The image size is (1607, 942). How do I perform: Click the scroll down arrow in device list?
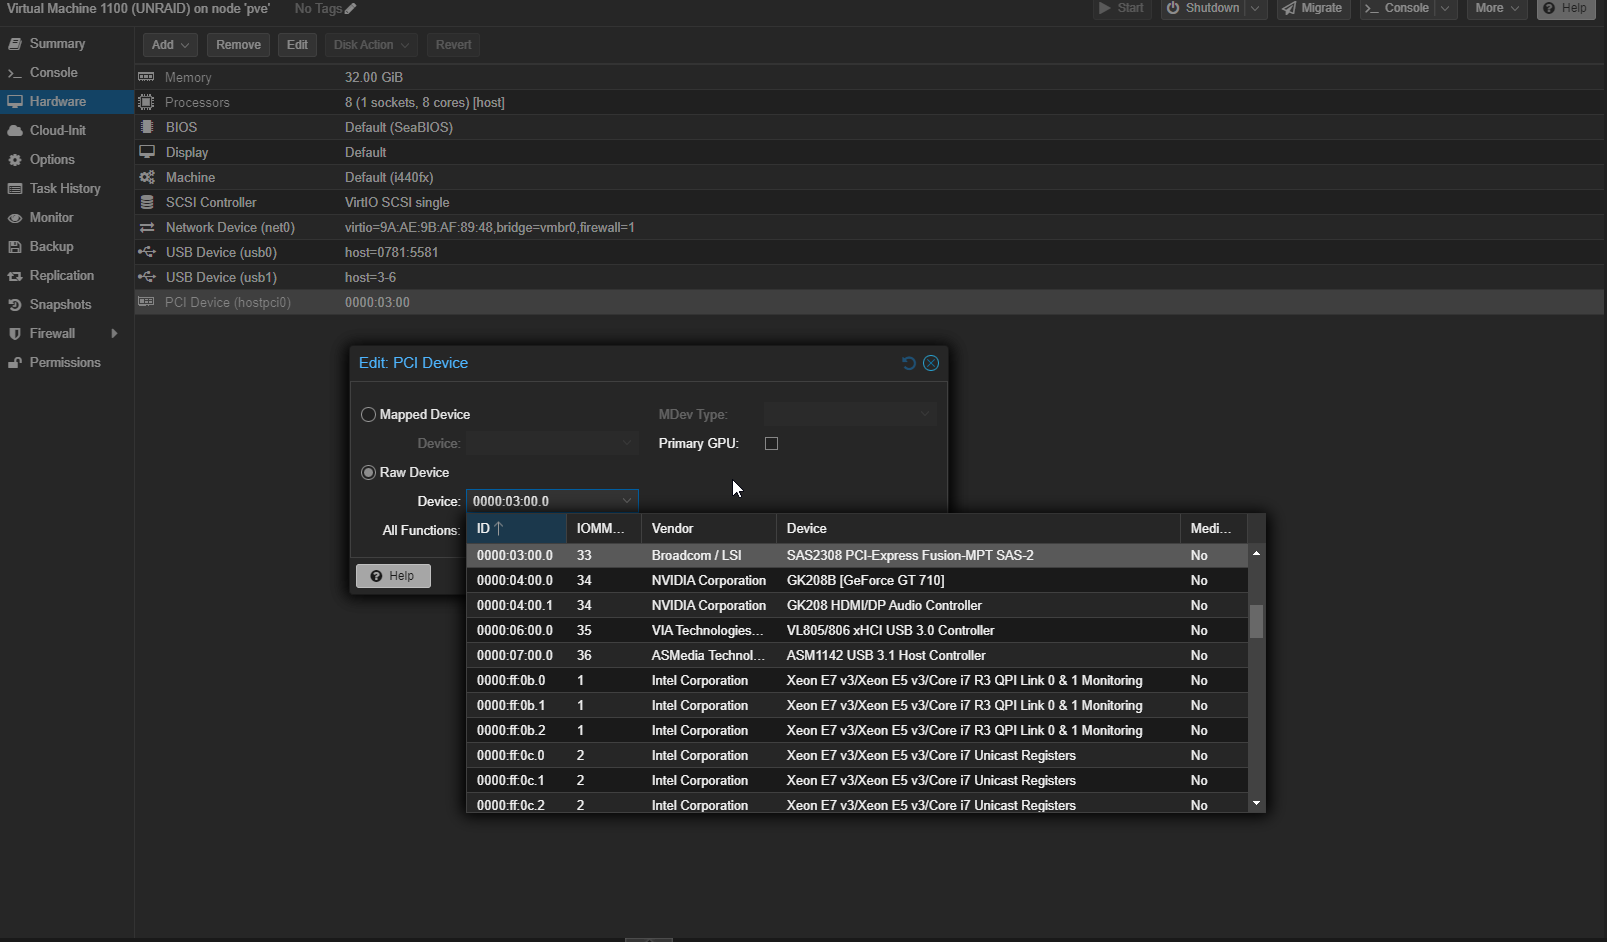(x=1256, y=804)
